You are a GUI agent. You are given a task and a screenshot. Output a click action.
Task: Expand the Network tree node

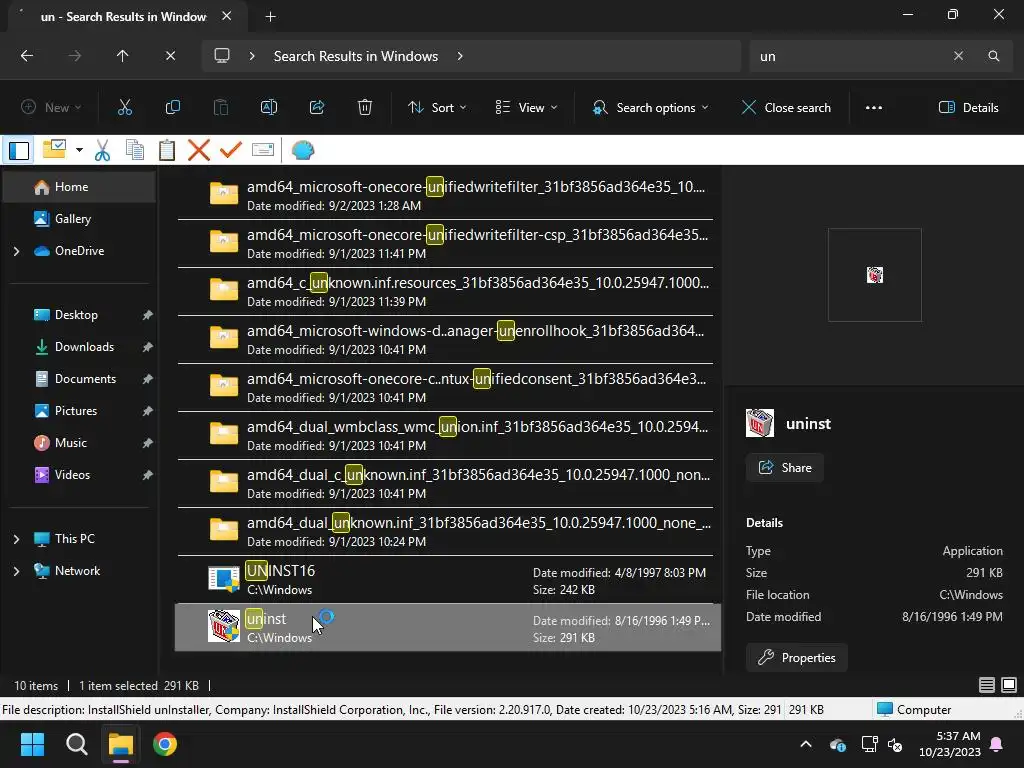(16, 571)
